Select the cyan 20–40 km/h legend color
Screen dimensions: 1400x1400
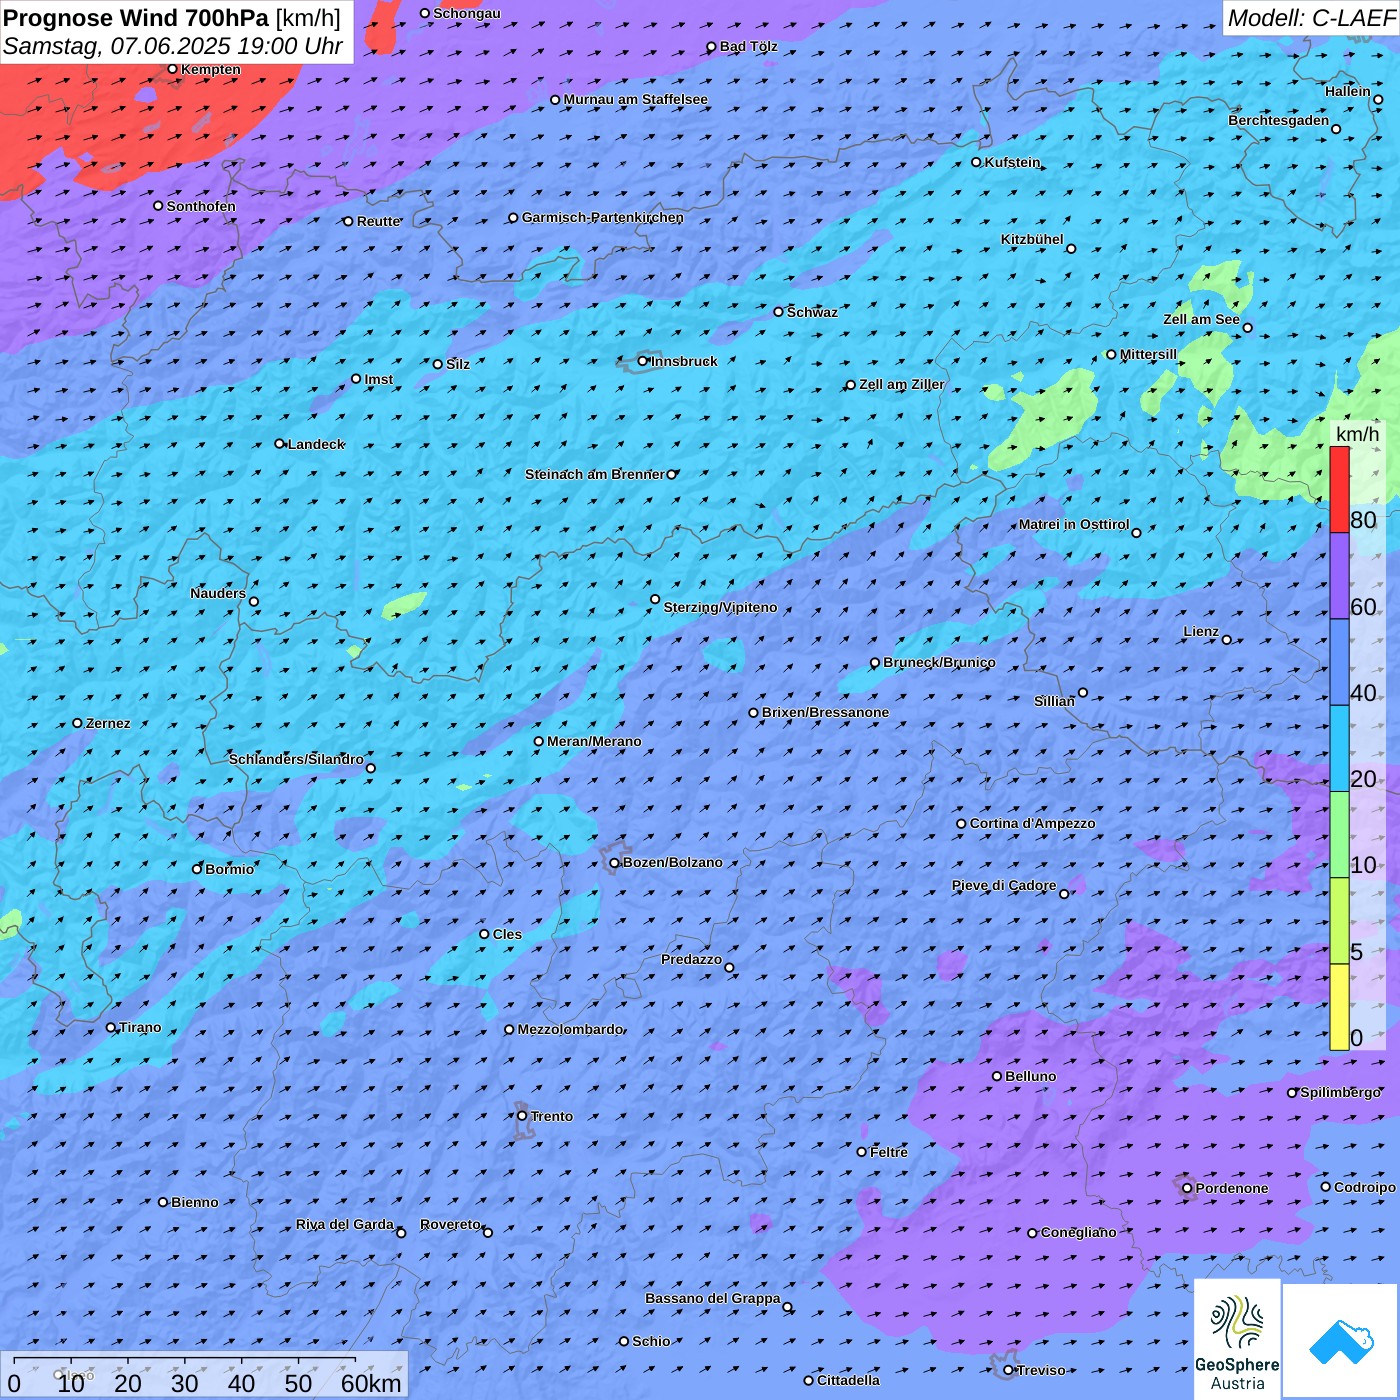coord(1339,748)
